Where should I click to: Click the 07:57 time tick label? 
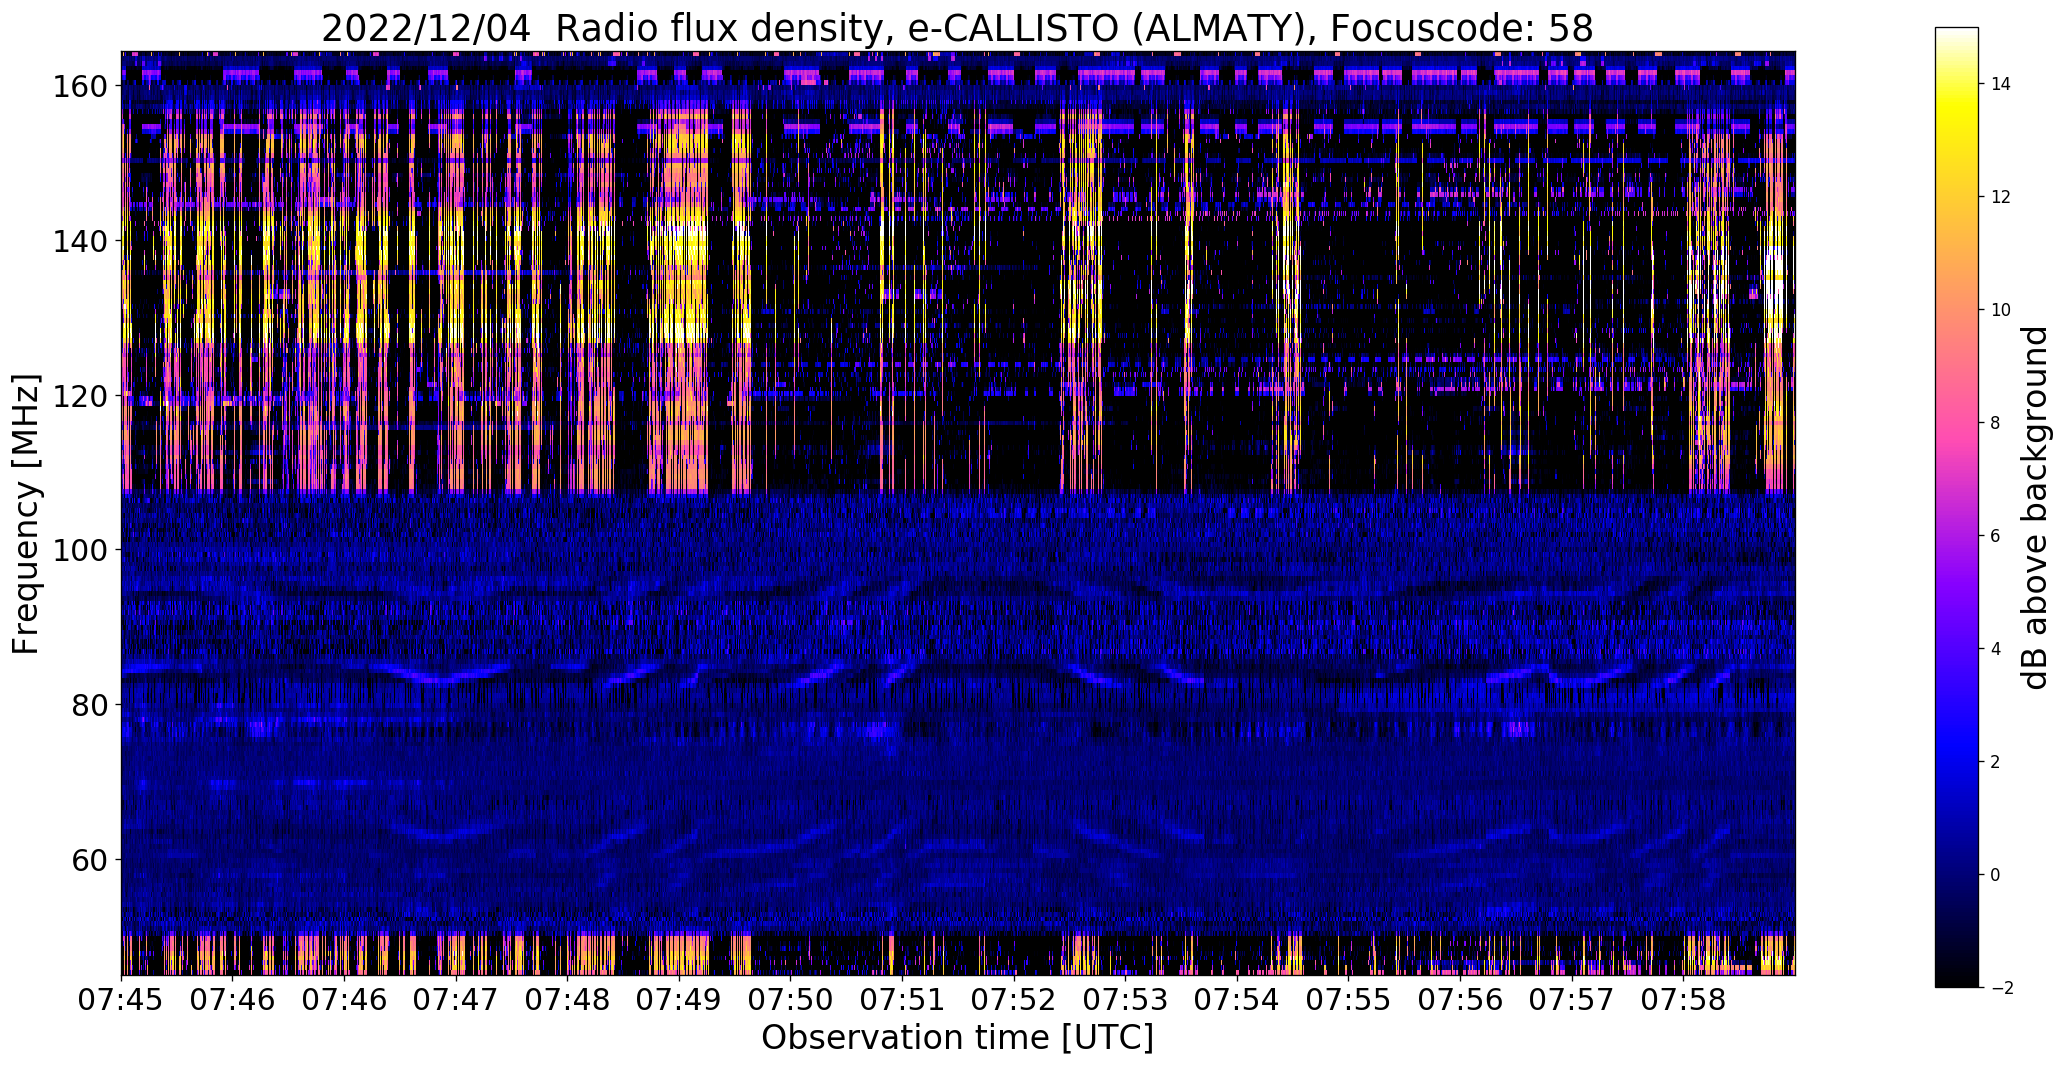coord(1572,999)
